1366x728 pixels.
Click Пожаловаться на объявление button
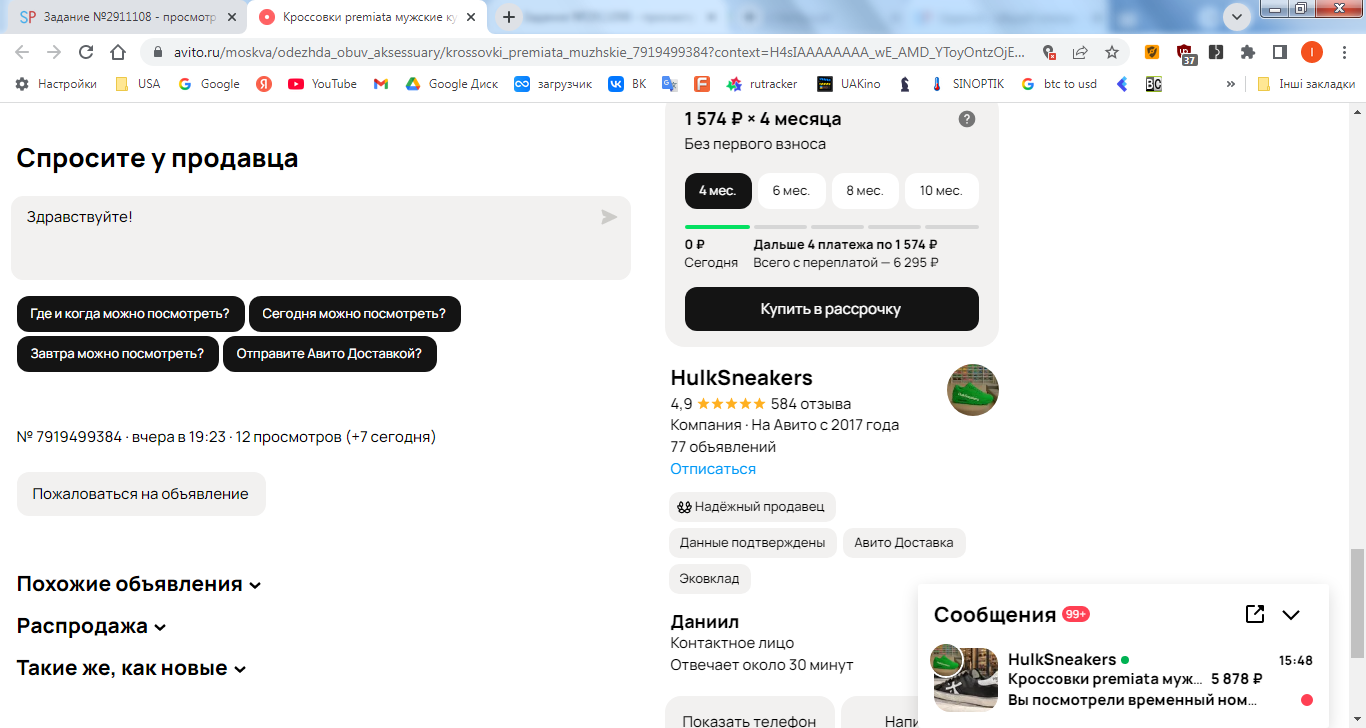(x=141, y=494)
